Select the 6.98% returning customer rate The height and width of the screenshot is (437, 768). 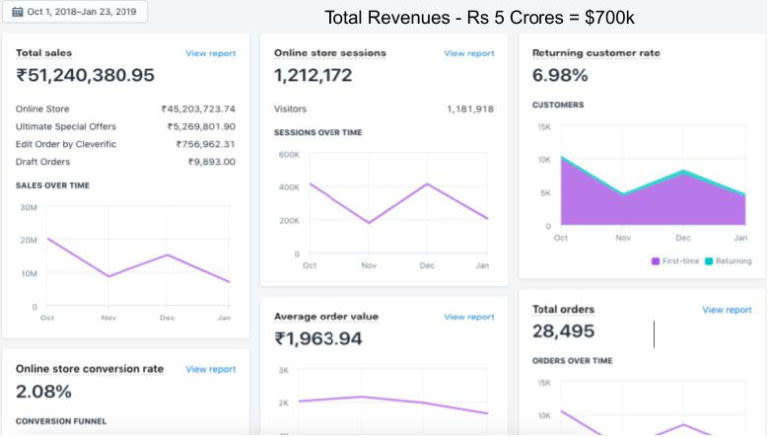tap(560, 75)
